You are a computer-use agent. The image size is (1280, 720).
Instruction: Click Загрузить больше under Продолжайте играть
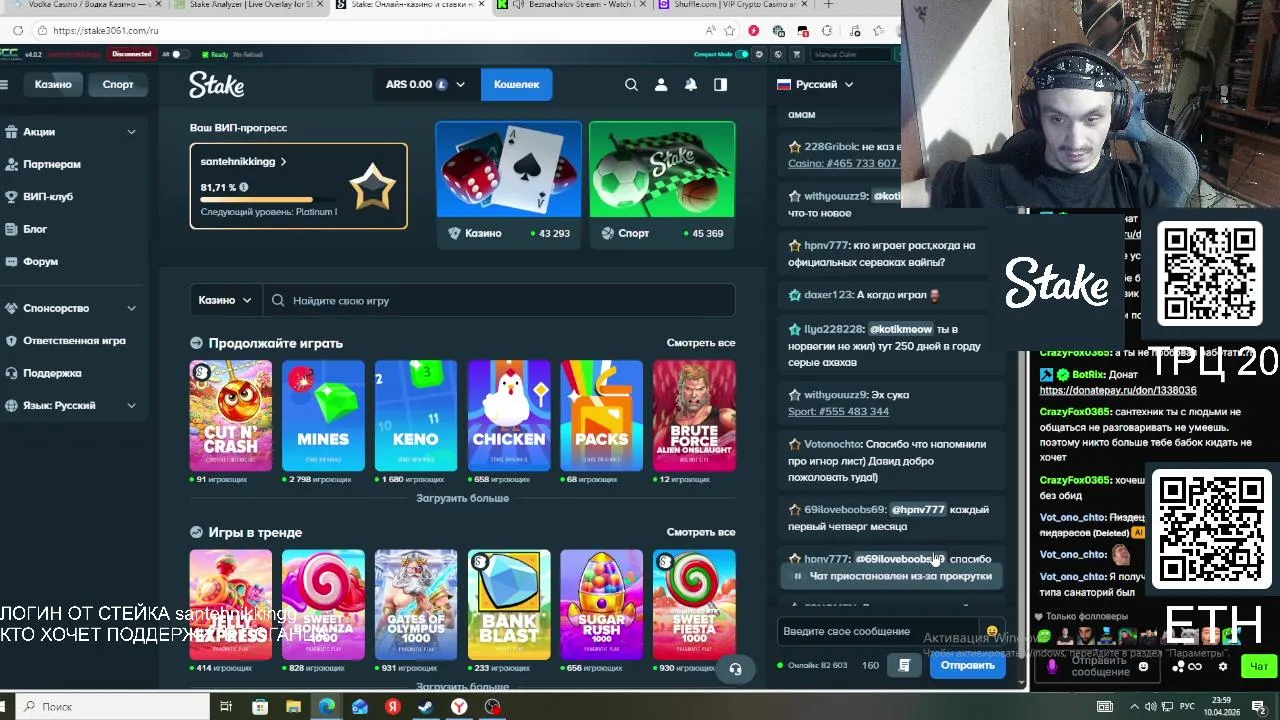pyautogui.click(x=463, y=498)
